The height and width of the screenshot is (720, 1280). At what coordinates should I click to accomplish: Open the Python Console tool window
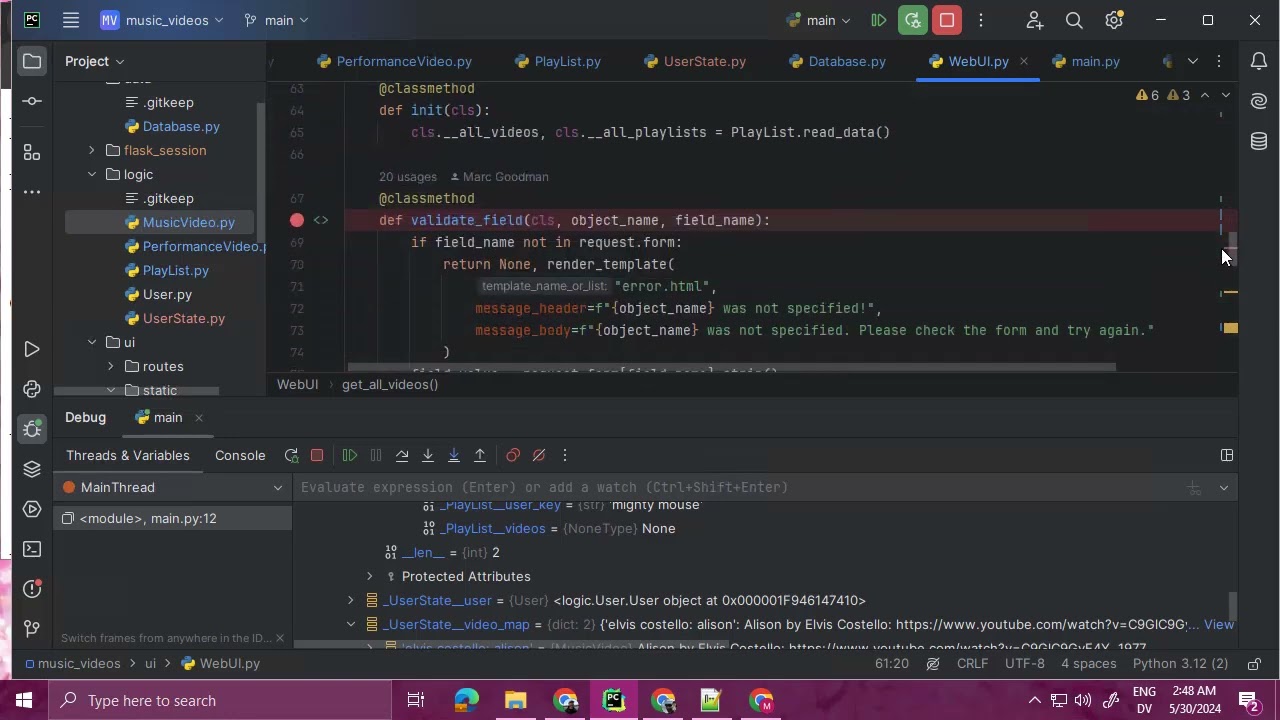[x=32, y=389]
